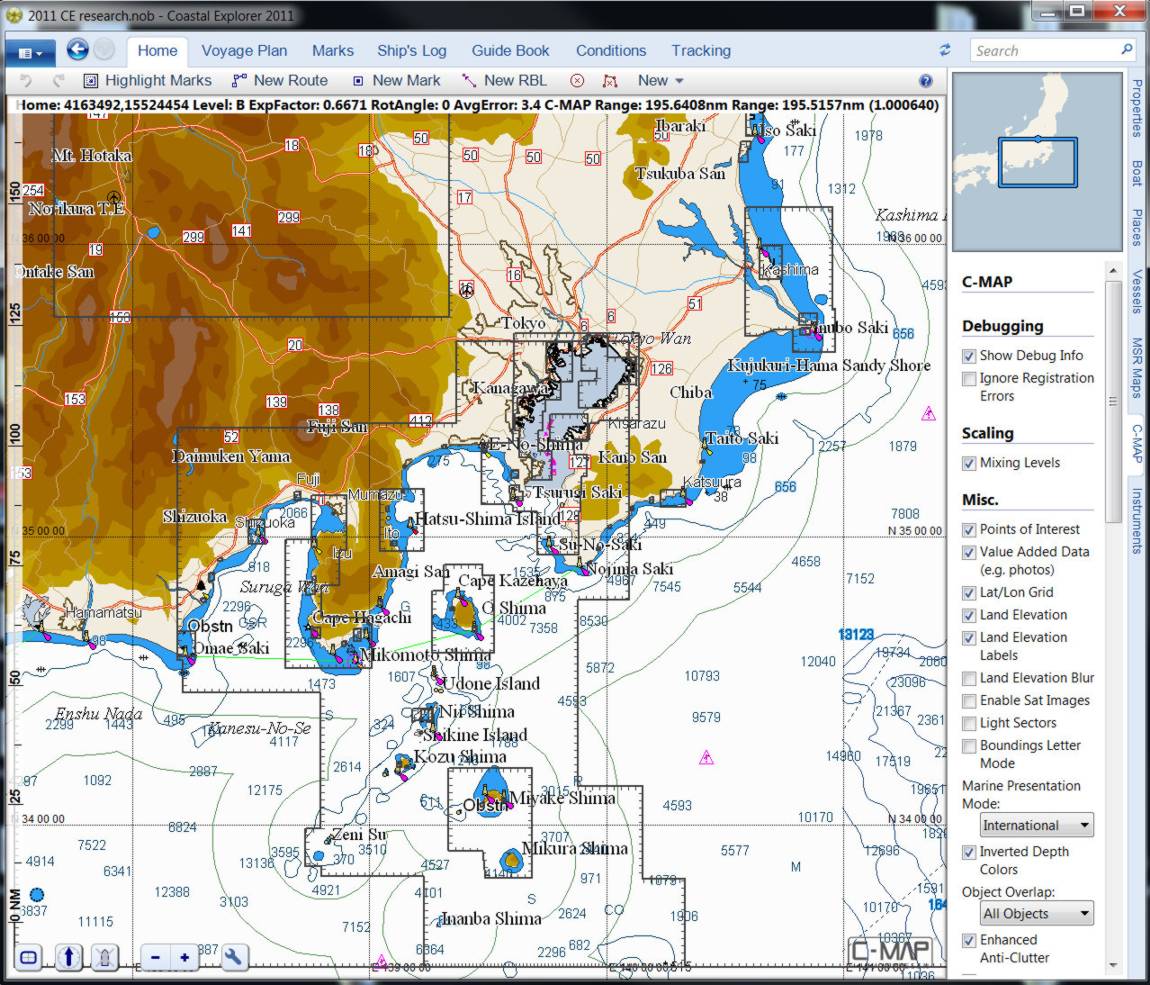The image size is (1150, 985).
Task: Go back with the blue arrow button
Action: tap(78, 50)
